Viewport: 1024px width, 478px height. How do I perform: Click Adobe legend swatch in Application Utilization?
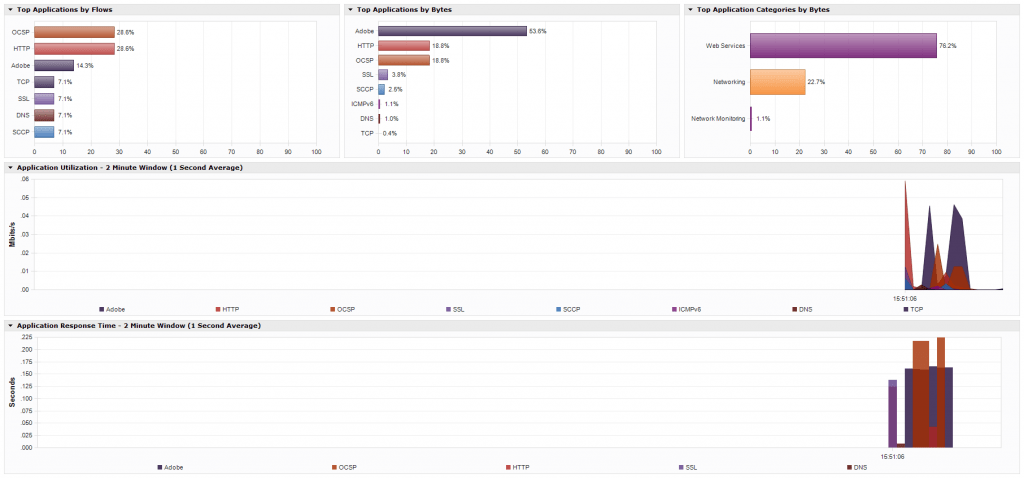[x=102, y=309]
